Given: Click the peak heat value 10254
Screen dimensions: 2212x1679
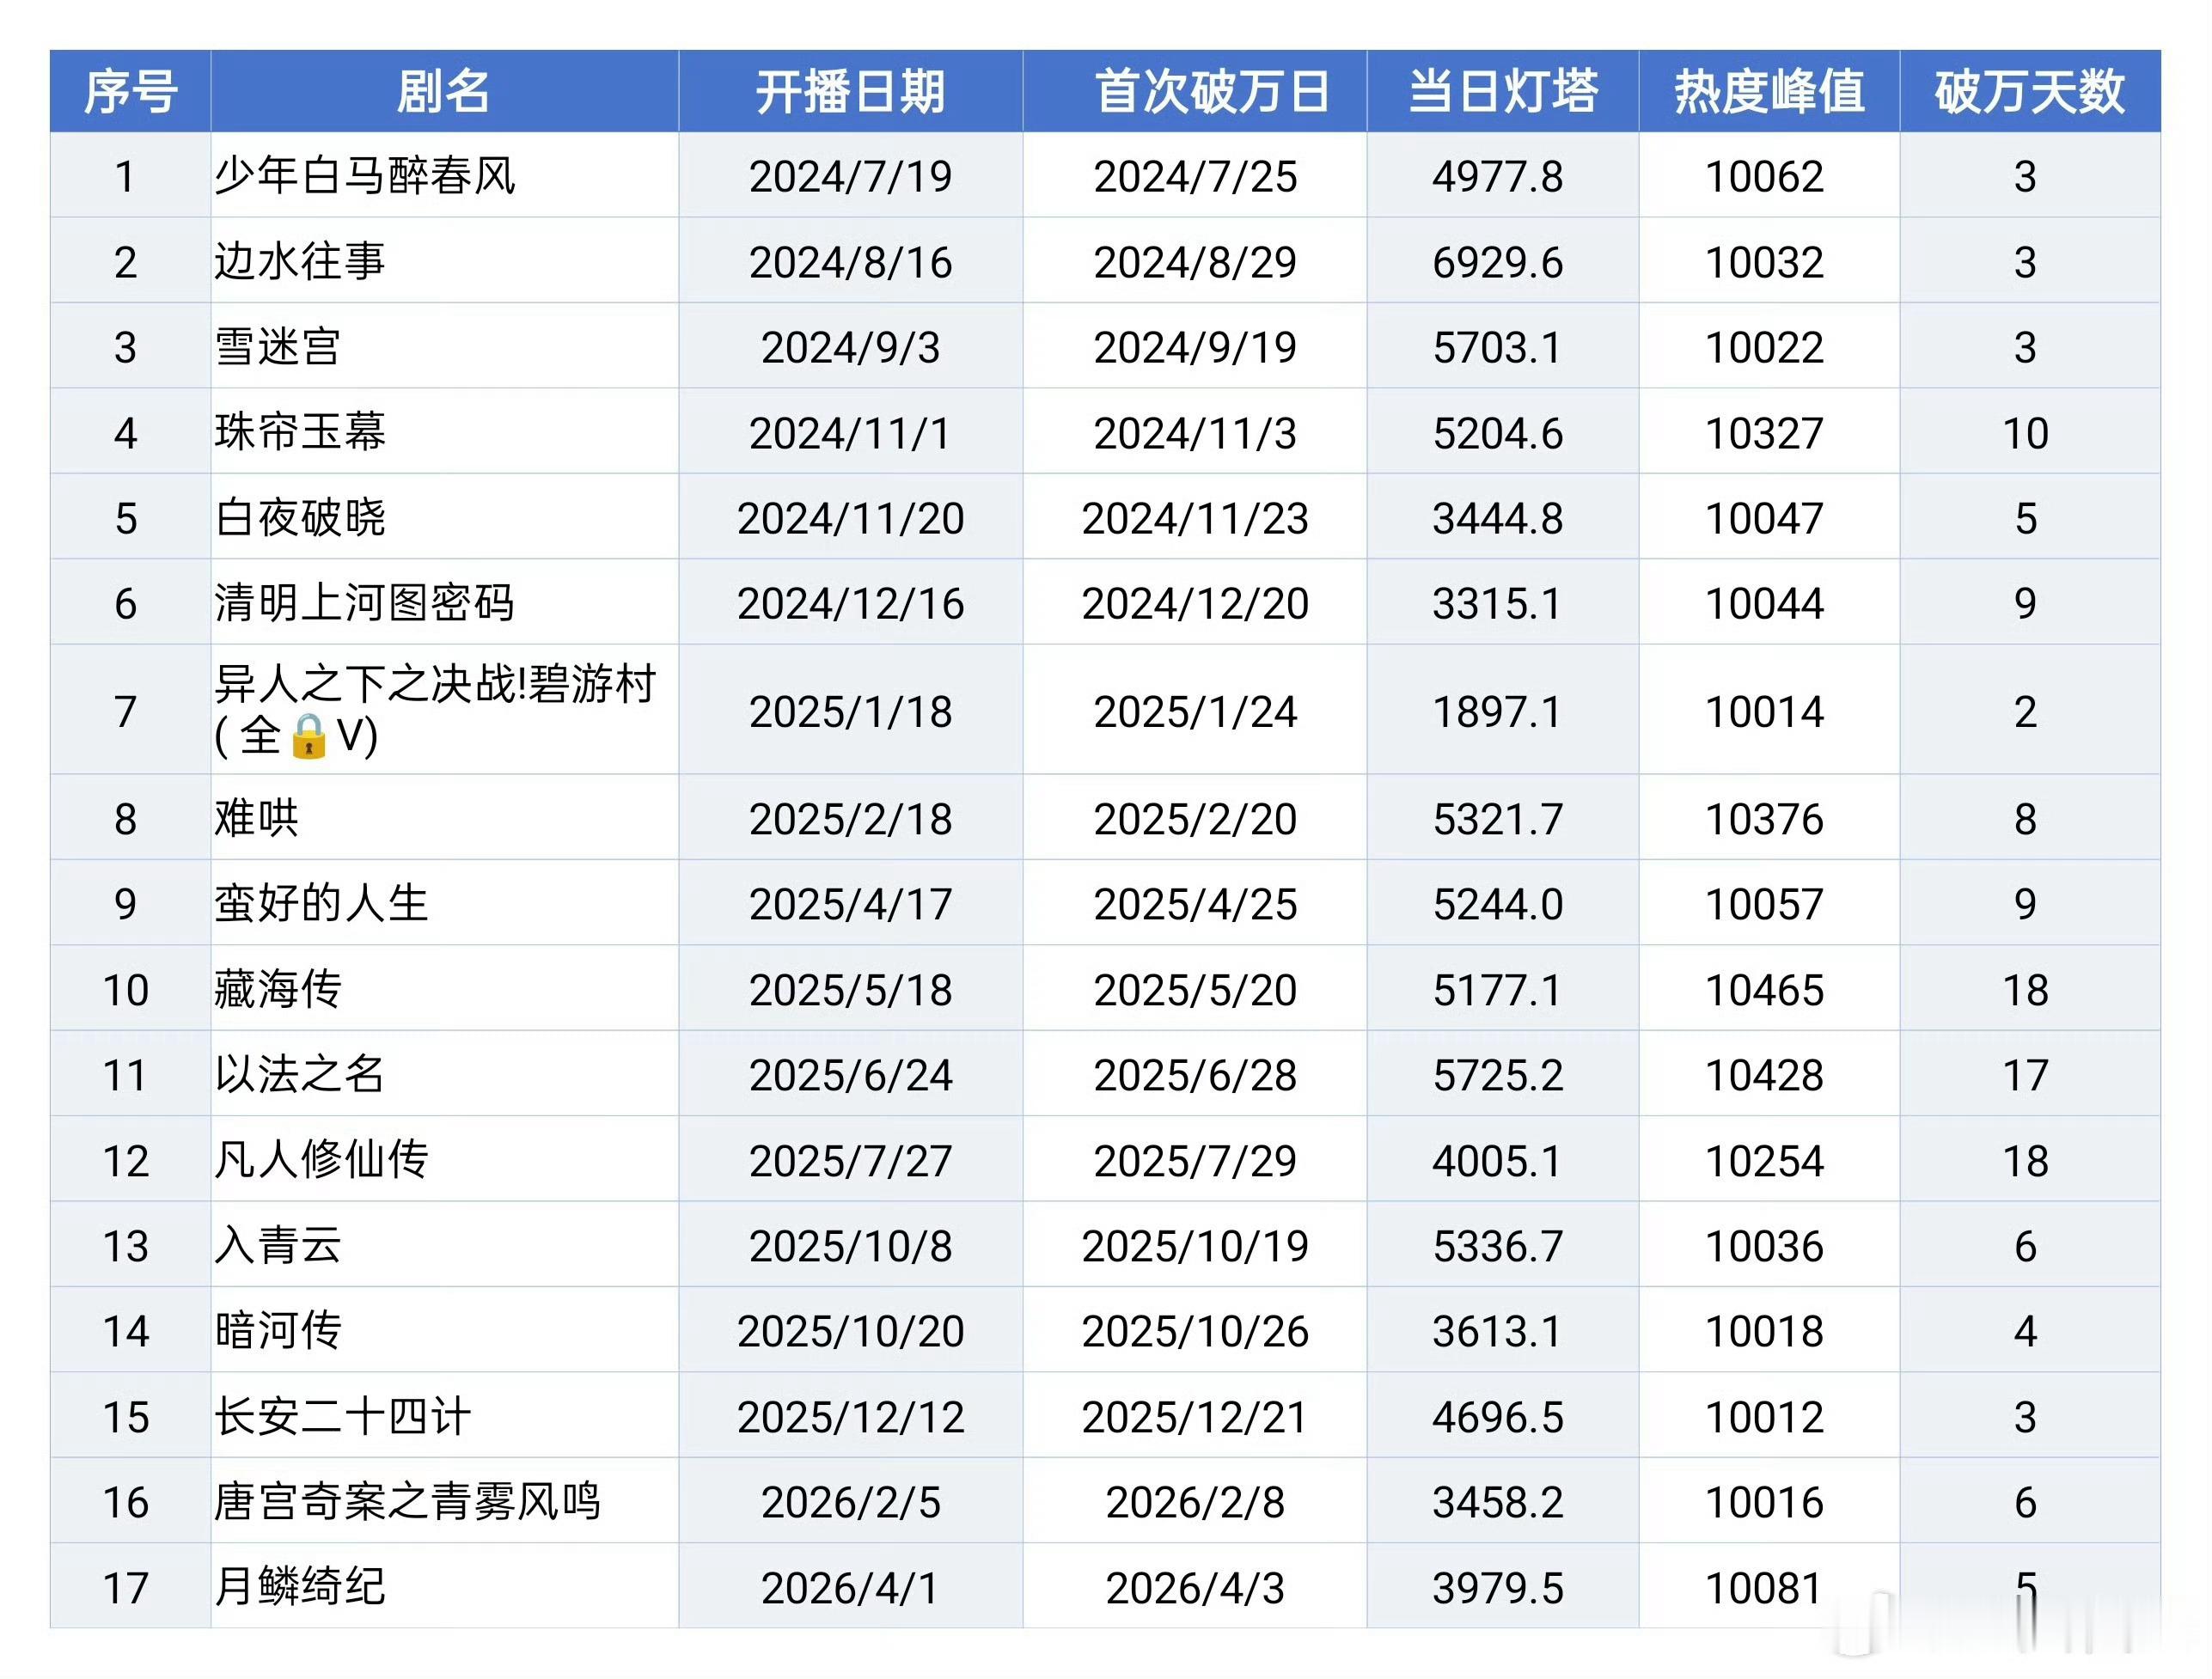Looking at the screenshot, I should point(1765,1161).
